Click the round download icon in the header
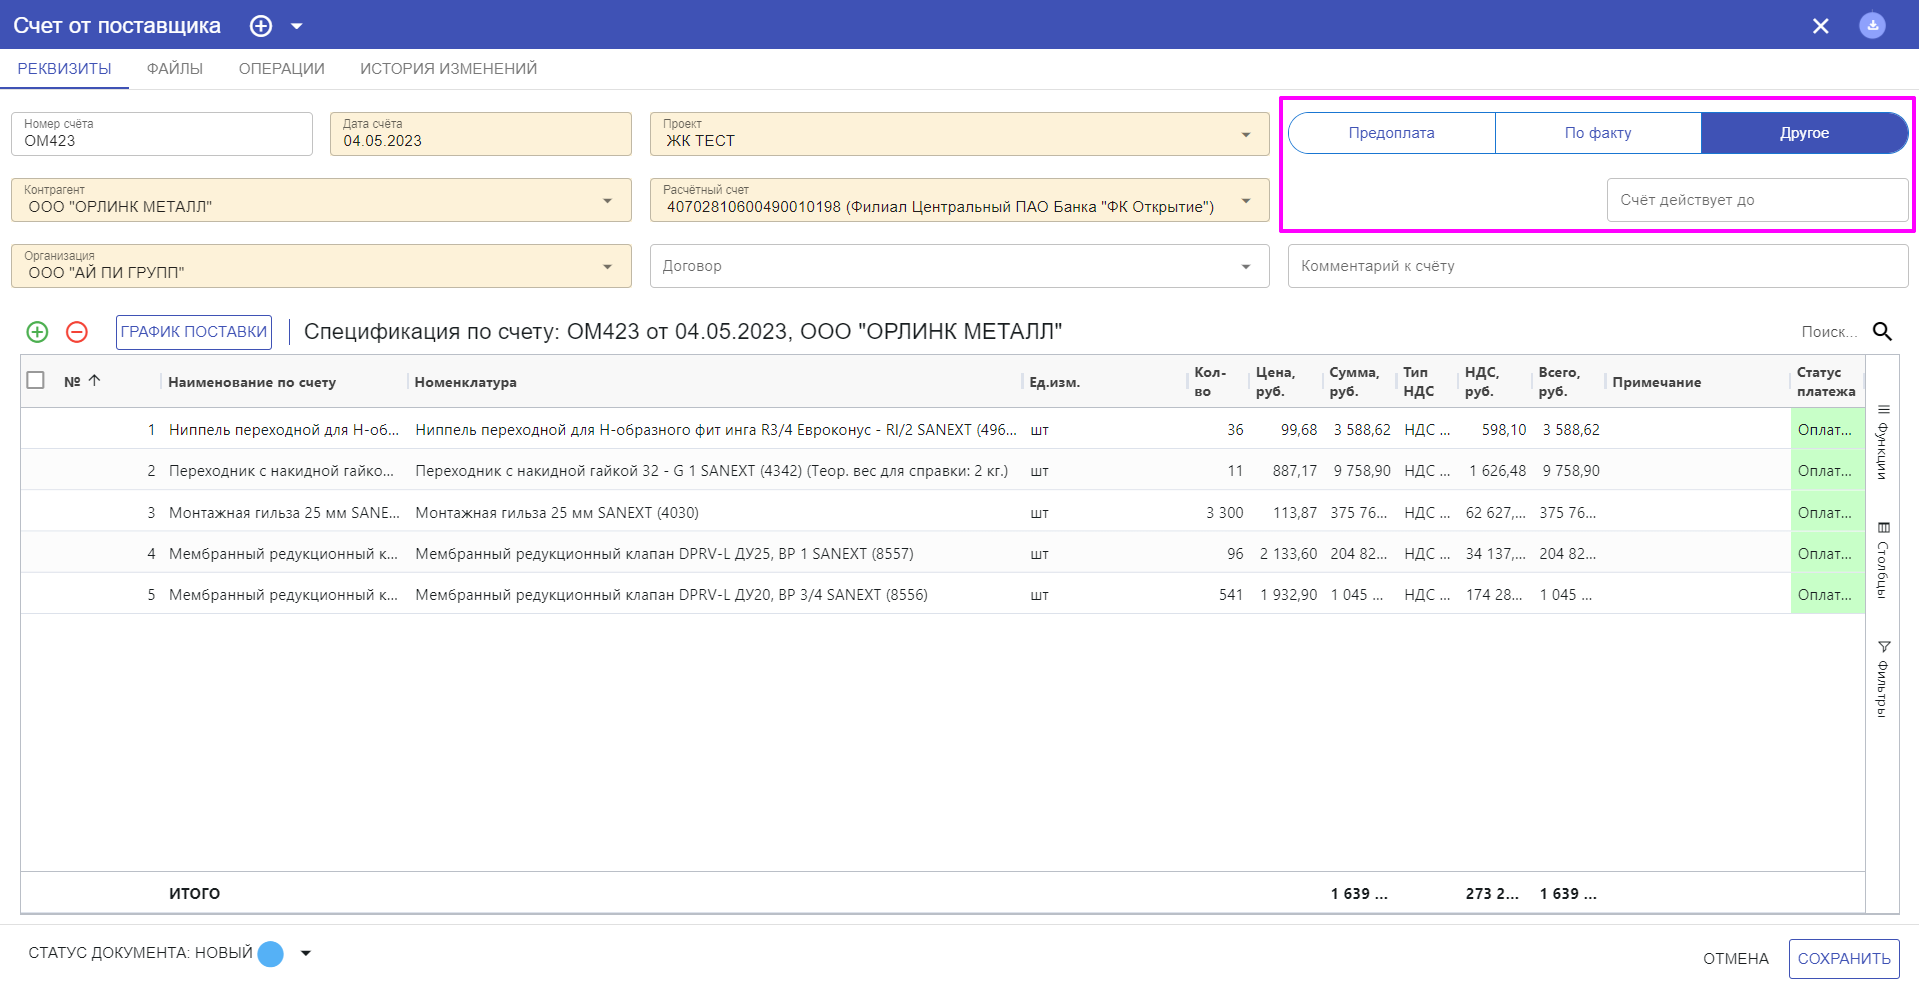Image resolution: width=1919 pixels, height=989 pixels. pyautogui.click(x=1872, y=25)
